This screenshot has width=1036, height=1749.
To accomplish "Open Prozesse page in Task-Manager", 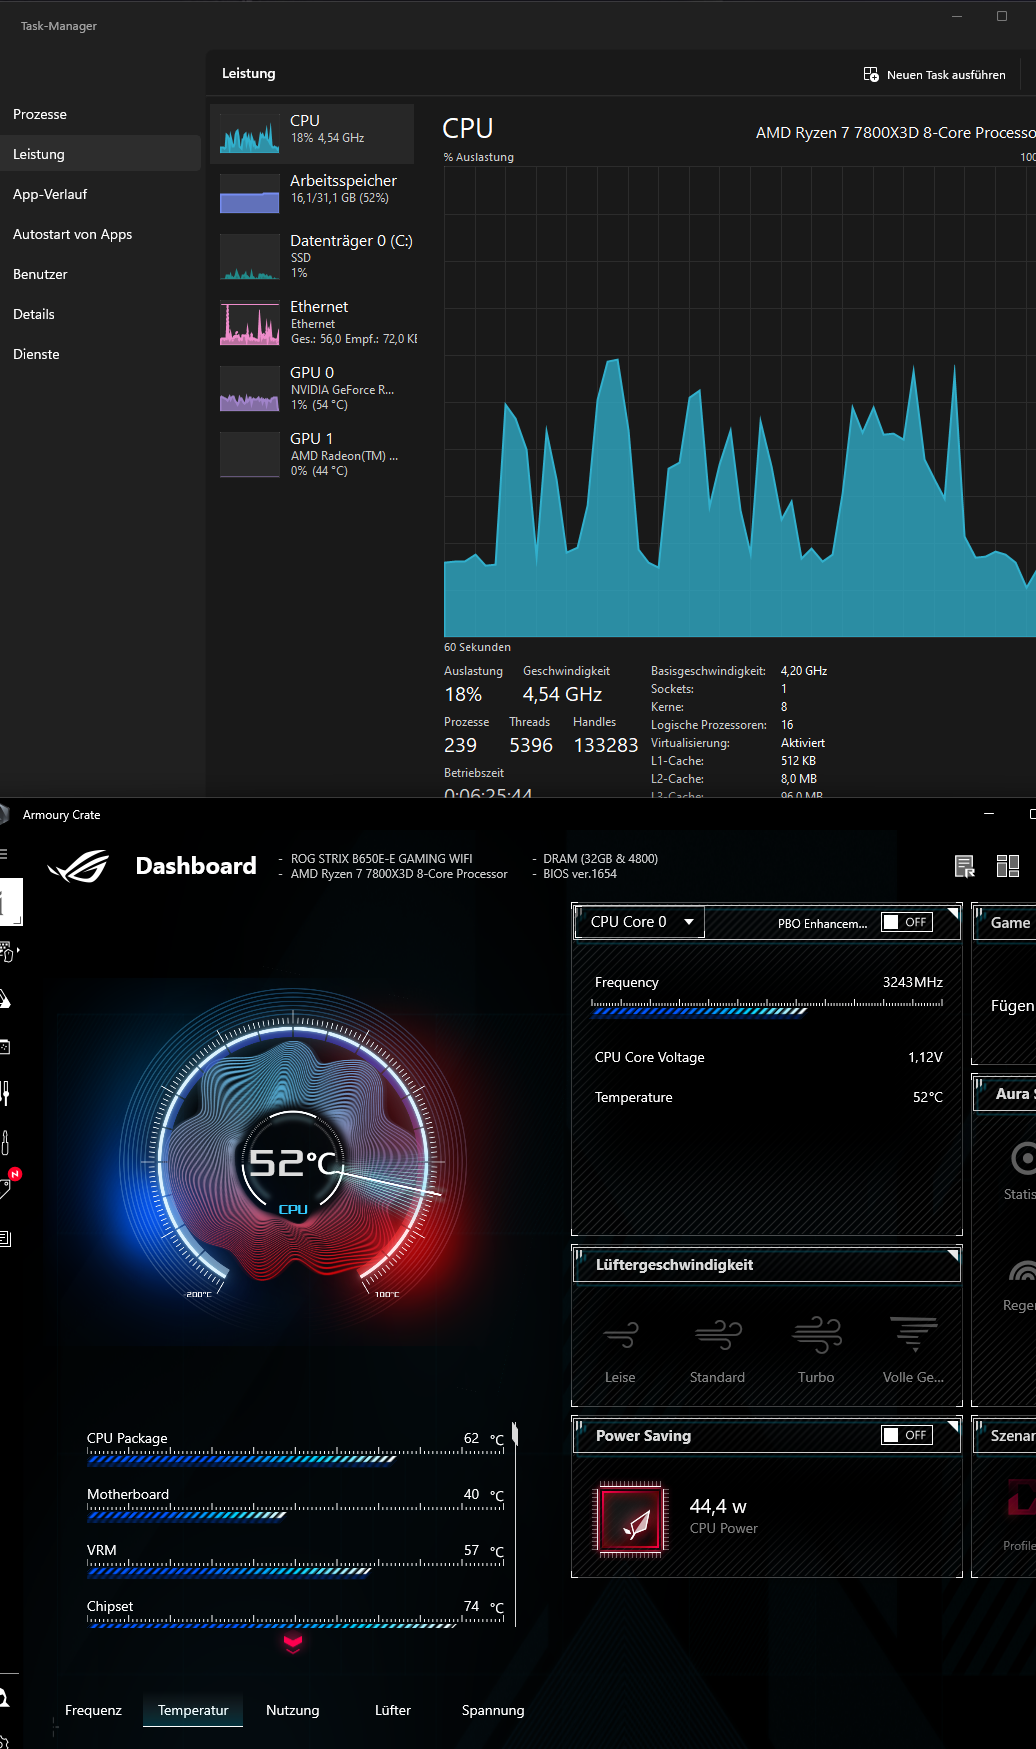I will pyautogui.click(x=100, y=114).
